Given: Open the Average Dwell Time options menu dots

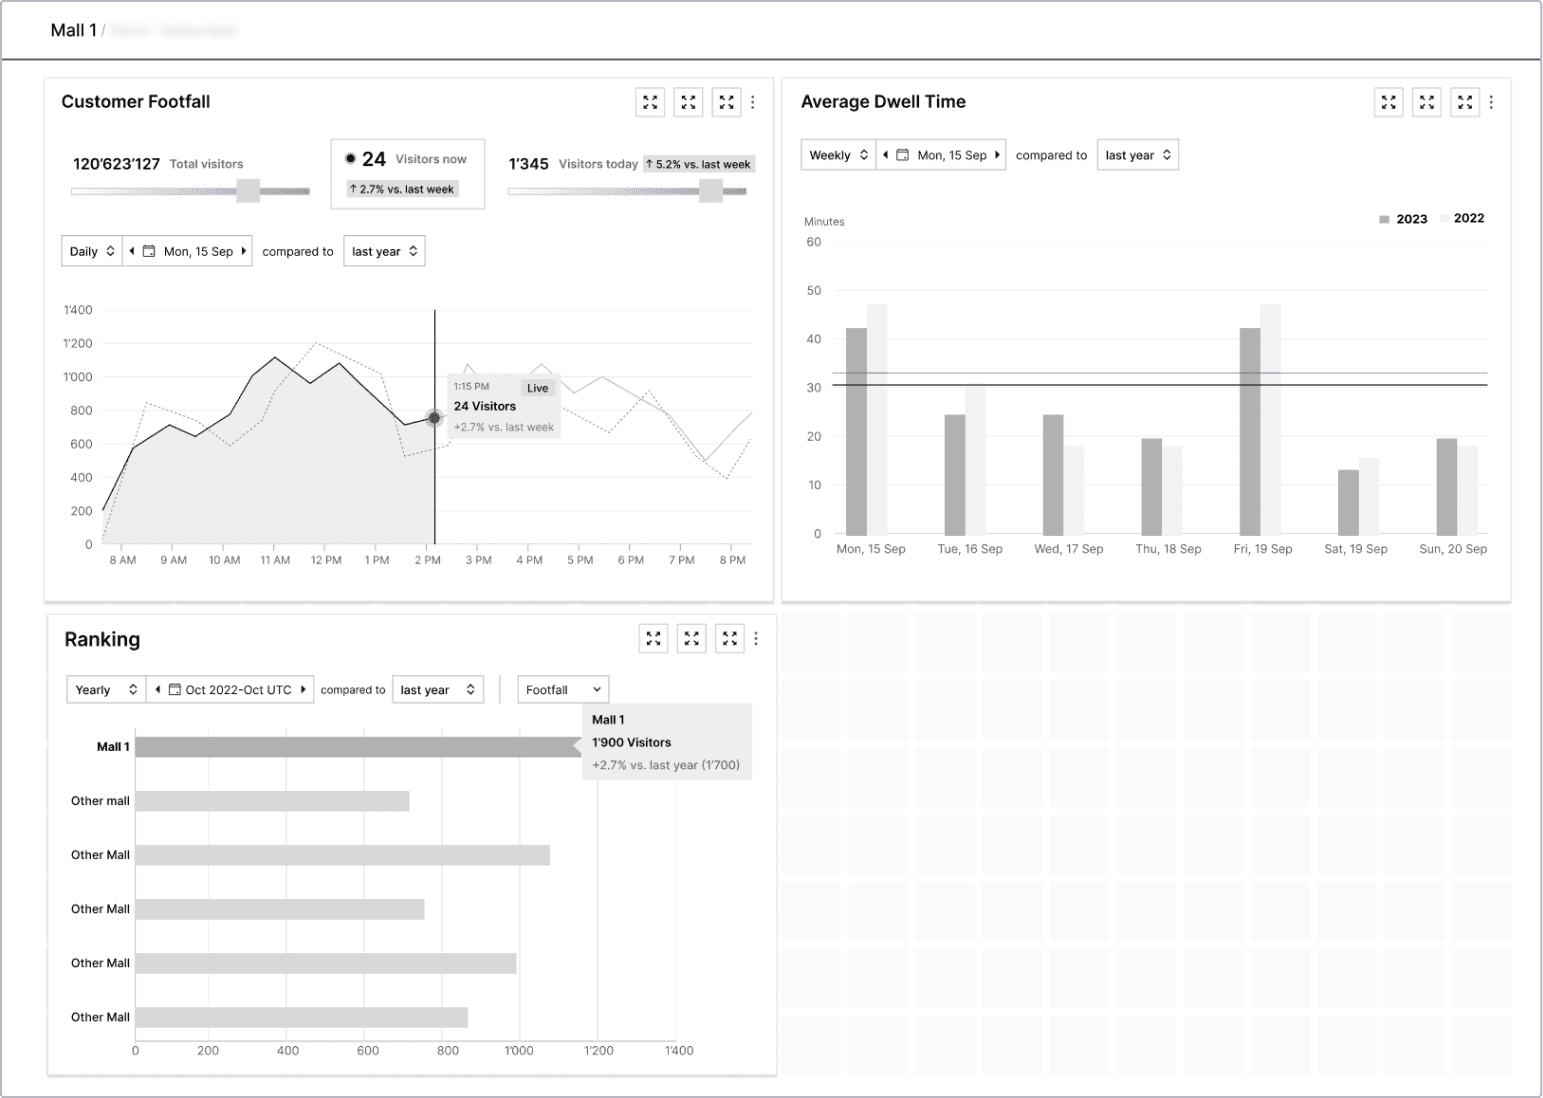Looking at the screenshot, I should (1491, 102).
